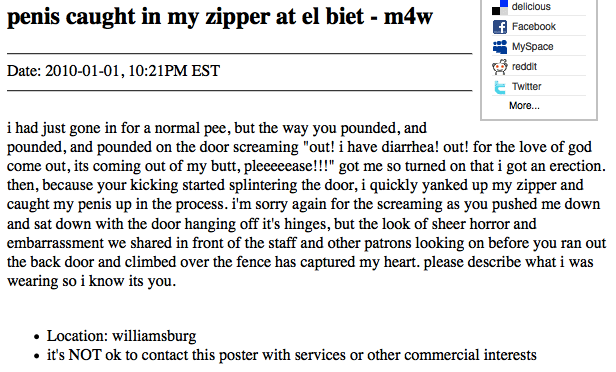The width and height of the screenshot is (616, 372).
Task: Share post via Twitter text link
Action: [526, 86]
